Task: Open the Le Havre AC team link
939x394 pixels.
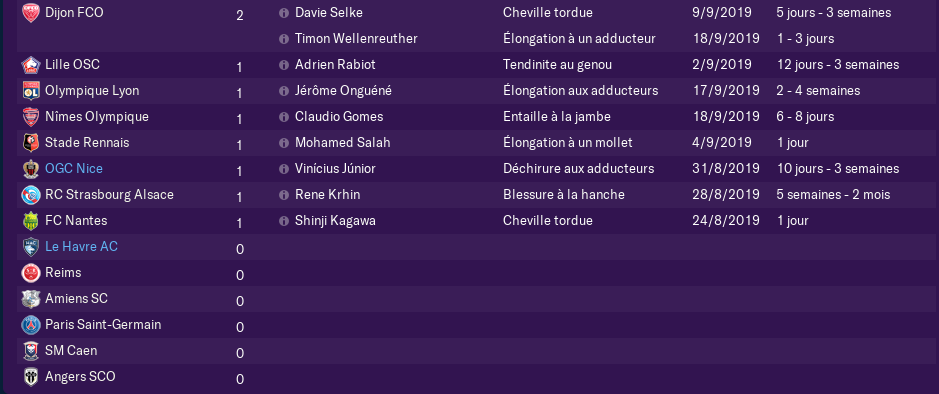Action: click(81, 247)
